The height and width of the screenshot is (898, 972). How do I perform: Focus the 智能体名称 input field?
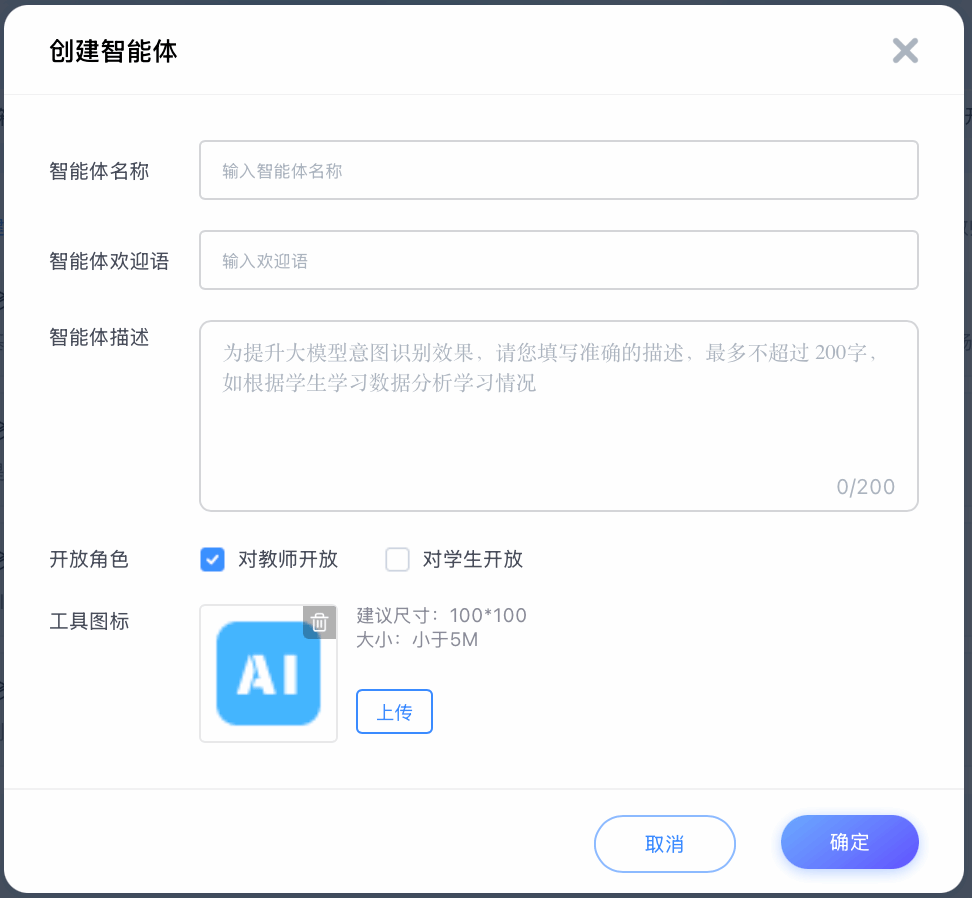(x=558, y=170)
